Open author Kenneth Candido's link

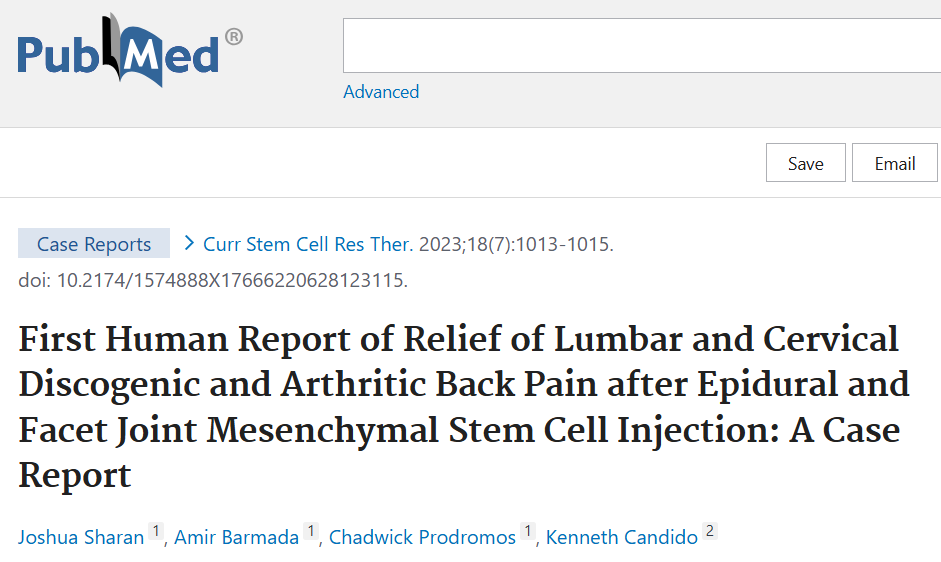(621, 537)
